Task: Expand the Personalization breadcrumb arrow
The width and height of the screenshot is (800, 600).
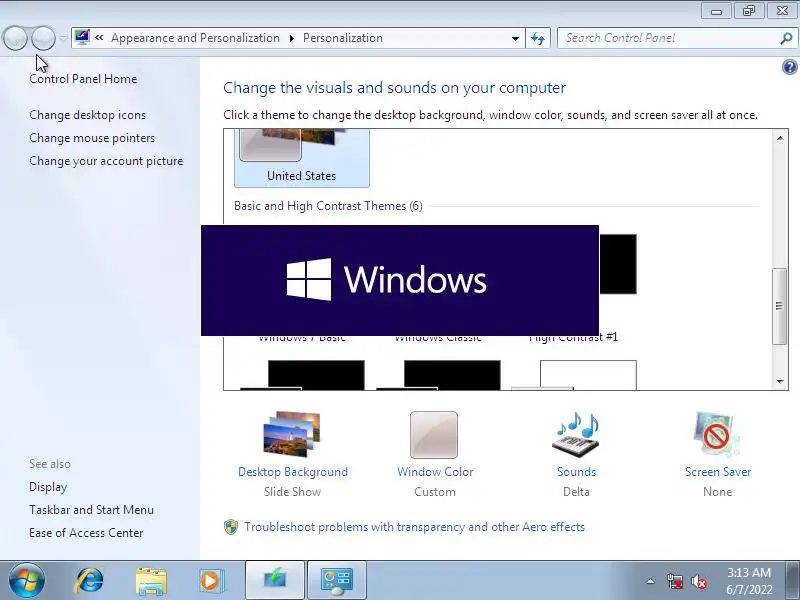Action: (292, 38)
